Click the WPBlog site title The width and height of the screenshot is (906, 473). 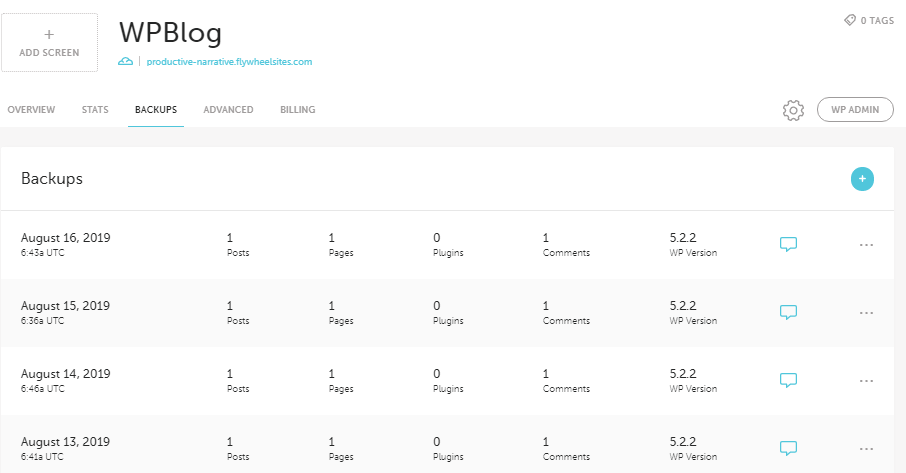click(170, 32)
